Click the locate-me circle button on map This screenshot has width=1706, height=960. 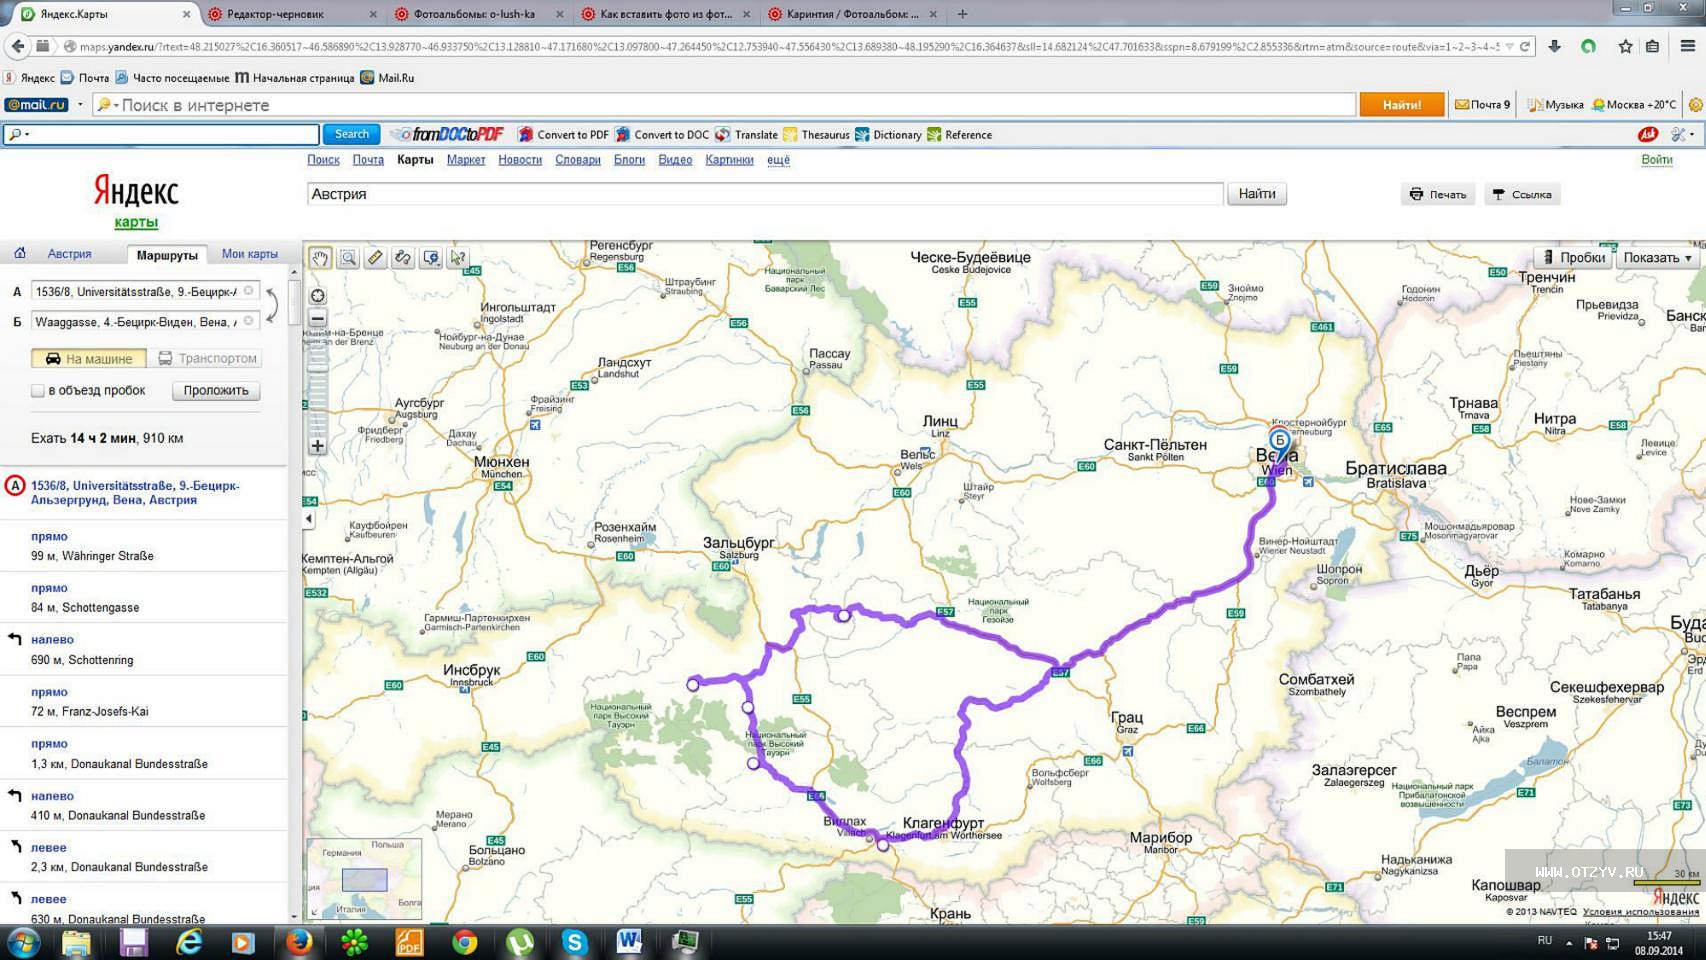coord(317,296)
